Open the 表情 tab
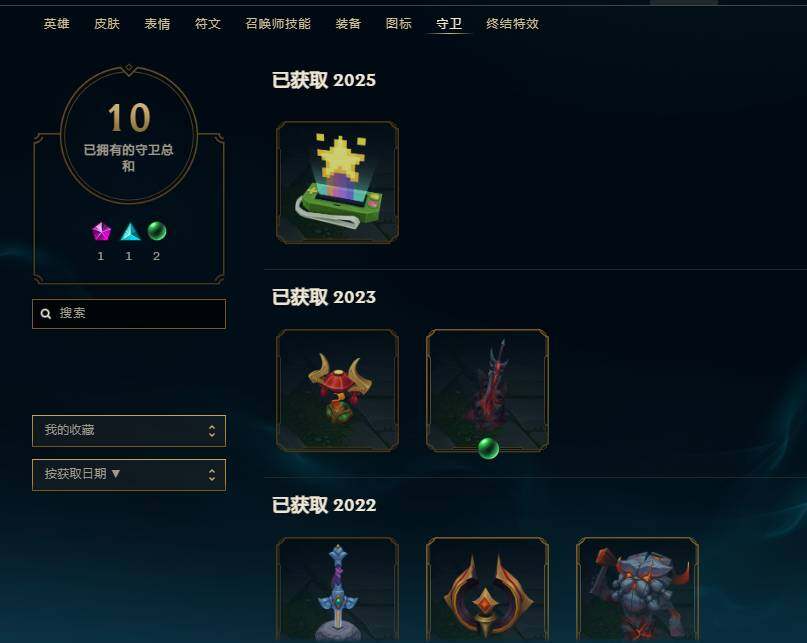Viewport: 807px width, 643px height. pos(157,24)
